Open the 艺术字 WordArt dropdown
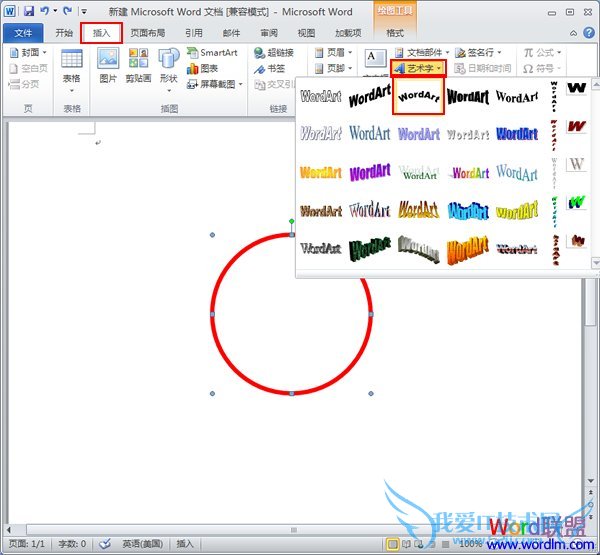The height and width of the screenshot is (555, 600). (x=418, y=69)
